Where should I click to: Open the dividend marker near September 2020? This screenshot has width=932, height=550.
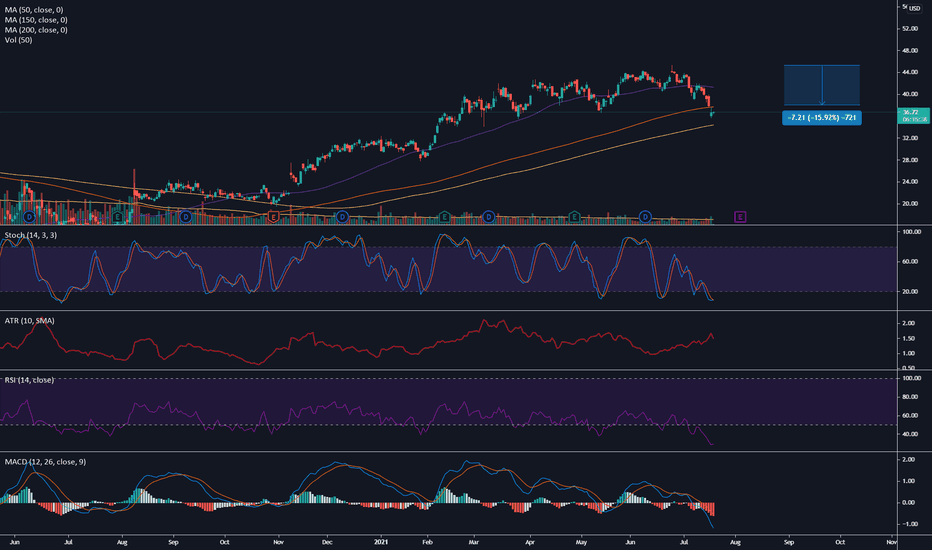[x=186, y=217]
